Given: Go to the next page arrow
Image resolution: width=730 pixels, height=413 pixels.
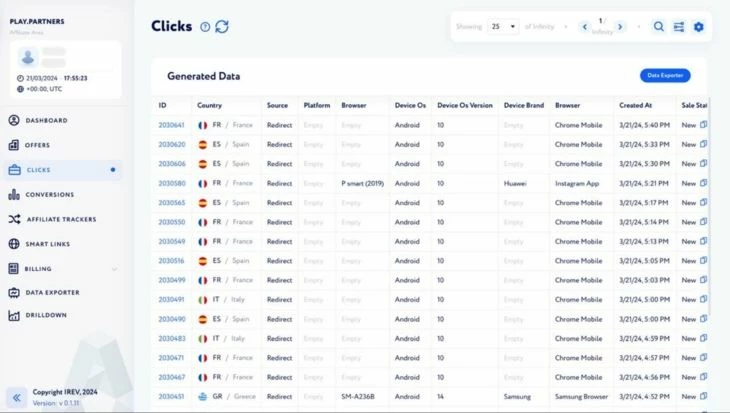Looking at the screenshot, I should click(x=620, y=27).
